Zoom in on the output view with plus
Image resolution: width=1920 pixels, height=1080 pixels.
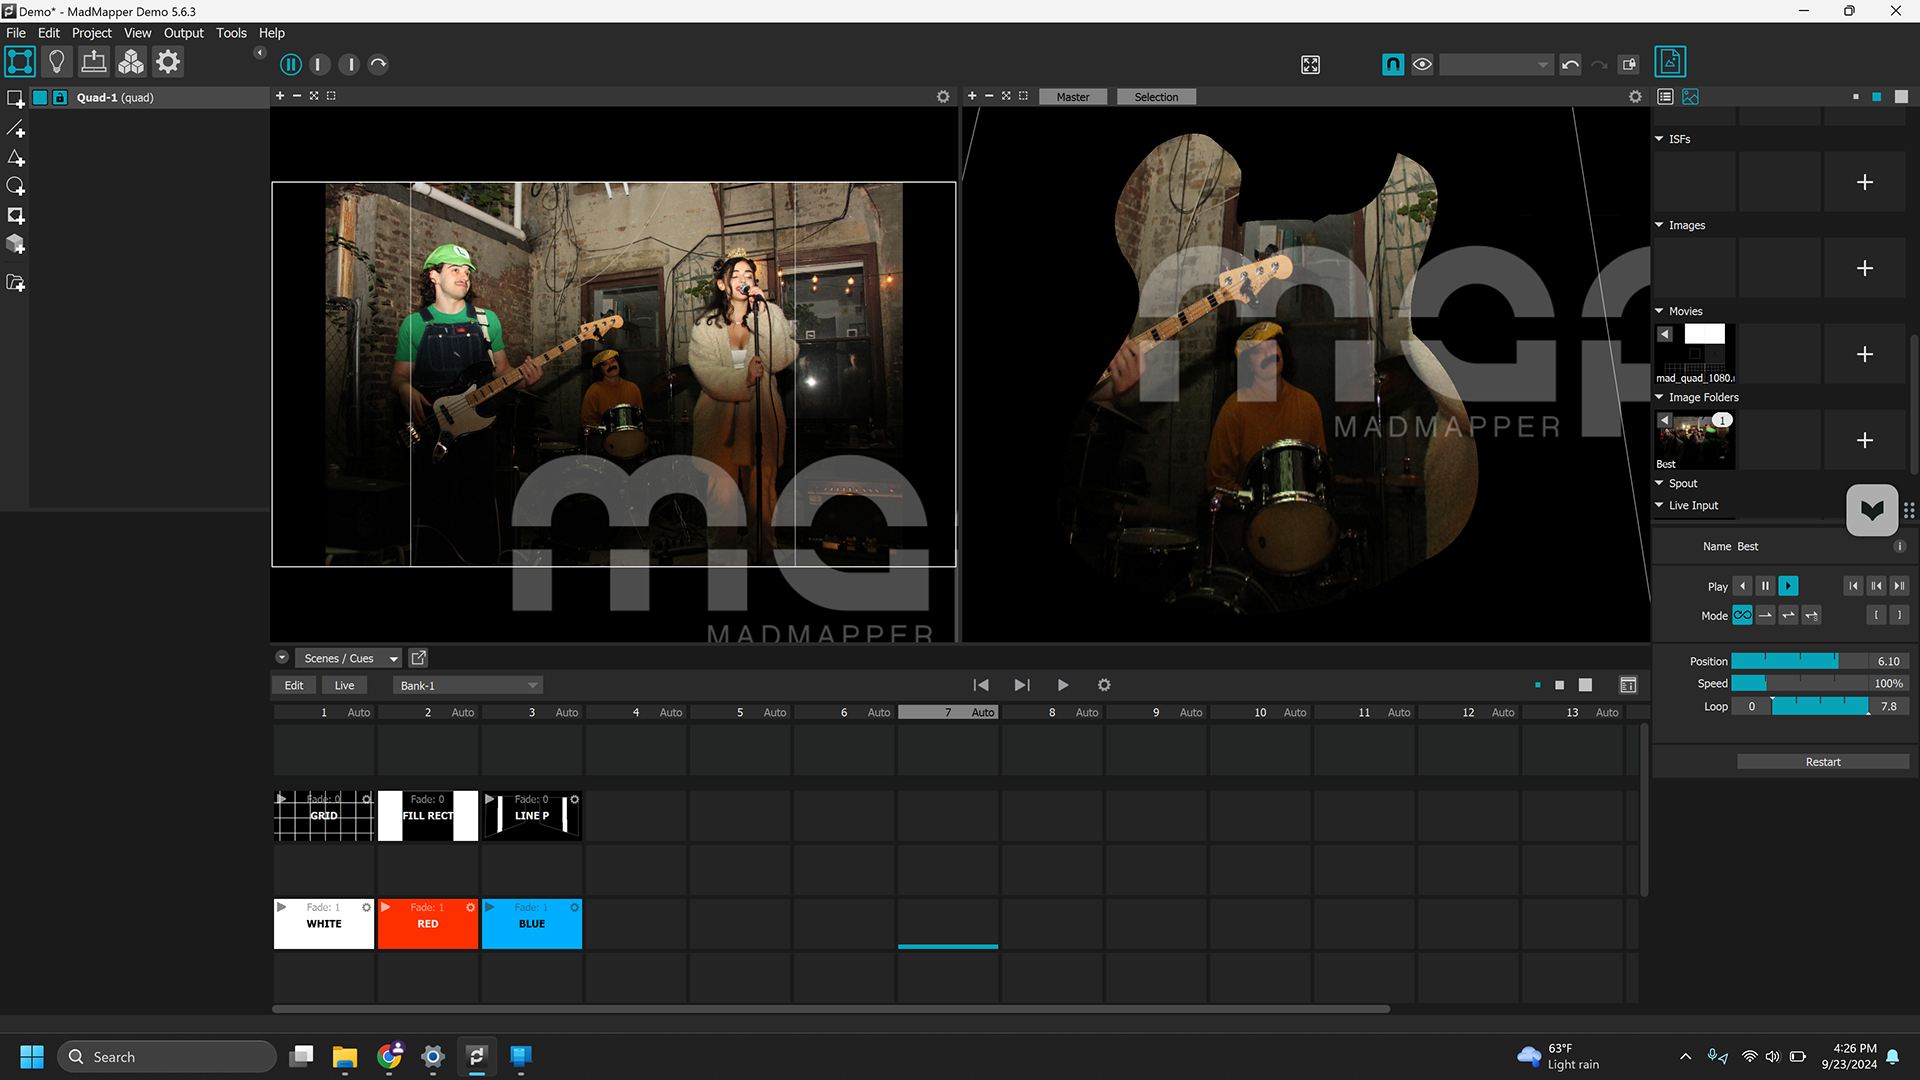[972, 96]
